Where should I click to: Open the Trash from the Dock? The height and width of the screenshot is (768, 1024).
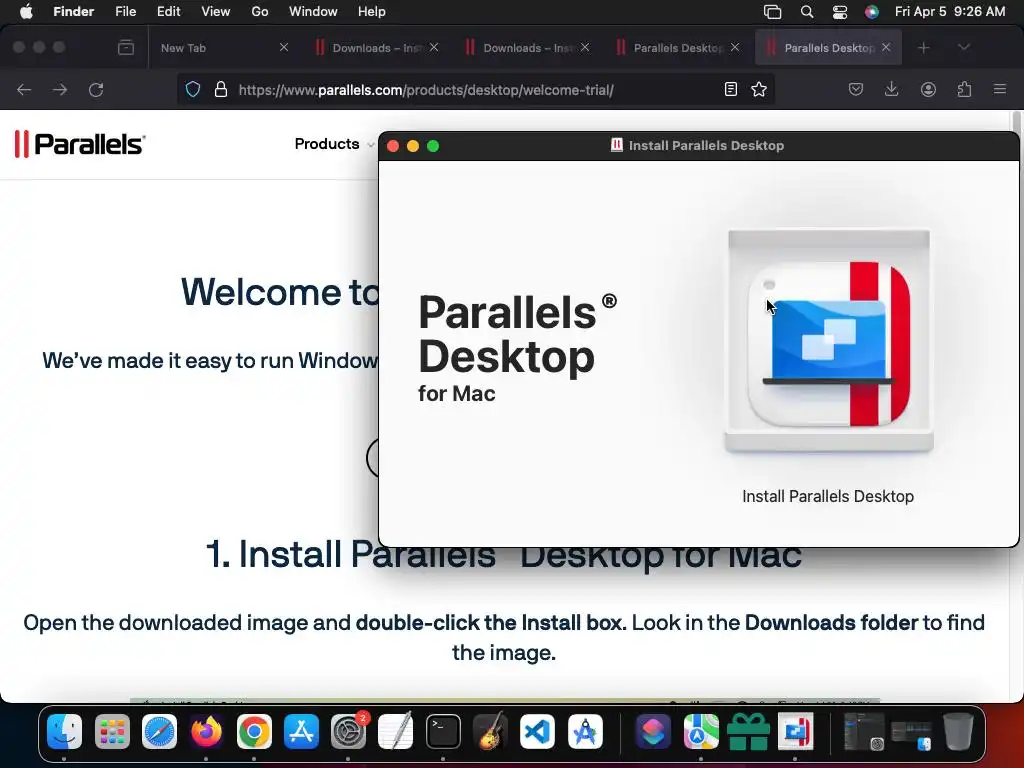958,731
